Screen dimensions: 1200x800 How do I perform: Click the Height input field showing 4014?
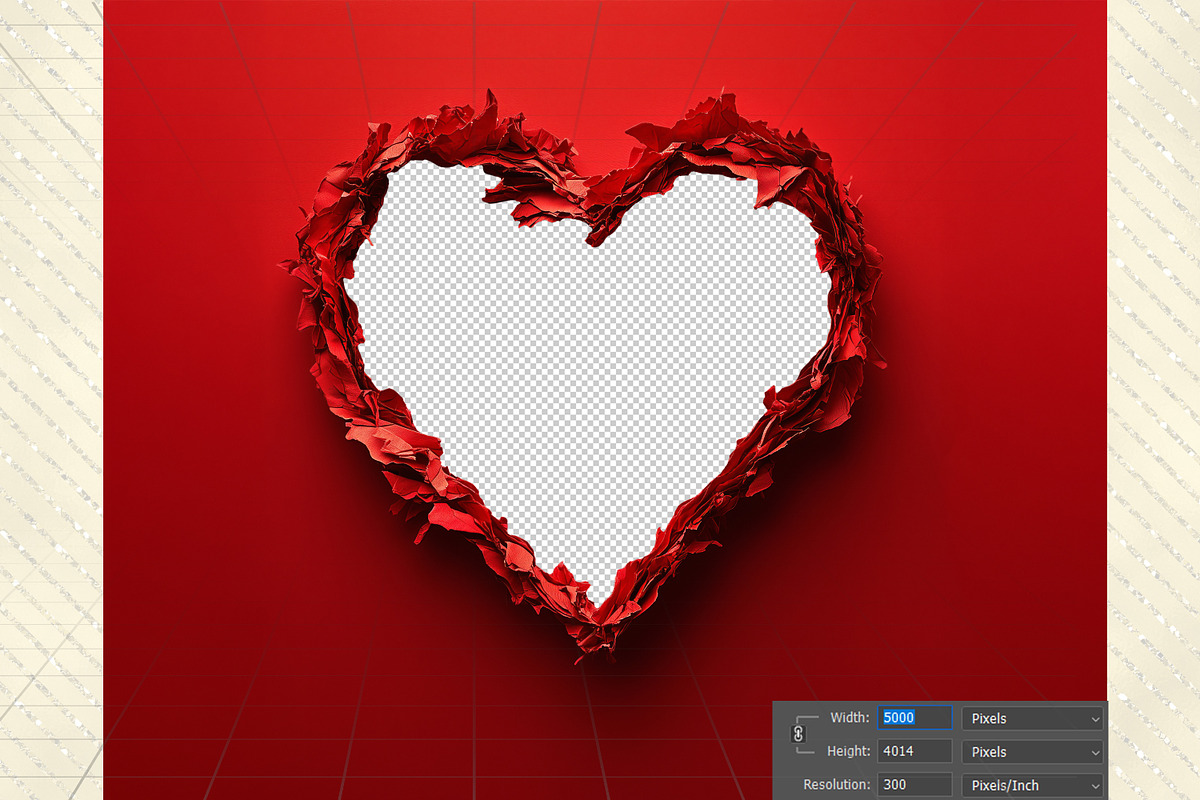[915, 751]
